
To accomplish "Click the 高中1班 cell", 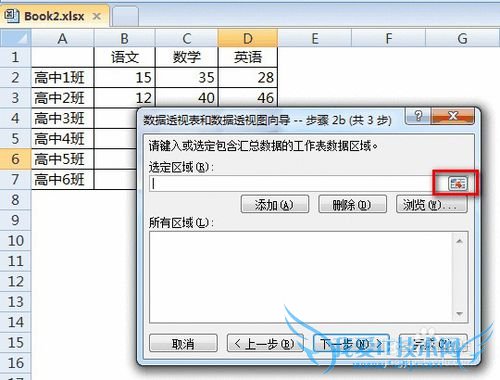I will click(63, 78).
